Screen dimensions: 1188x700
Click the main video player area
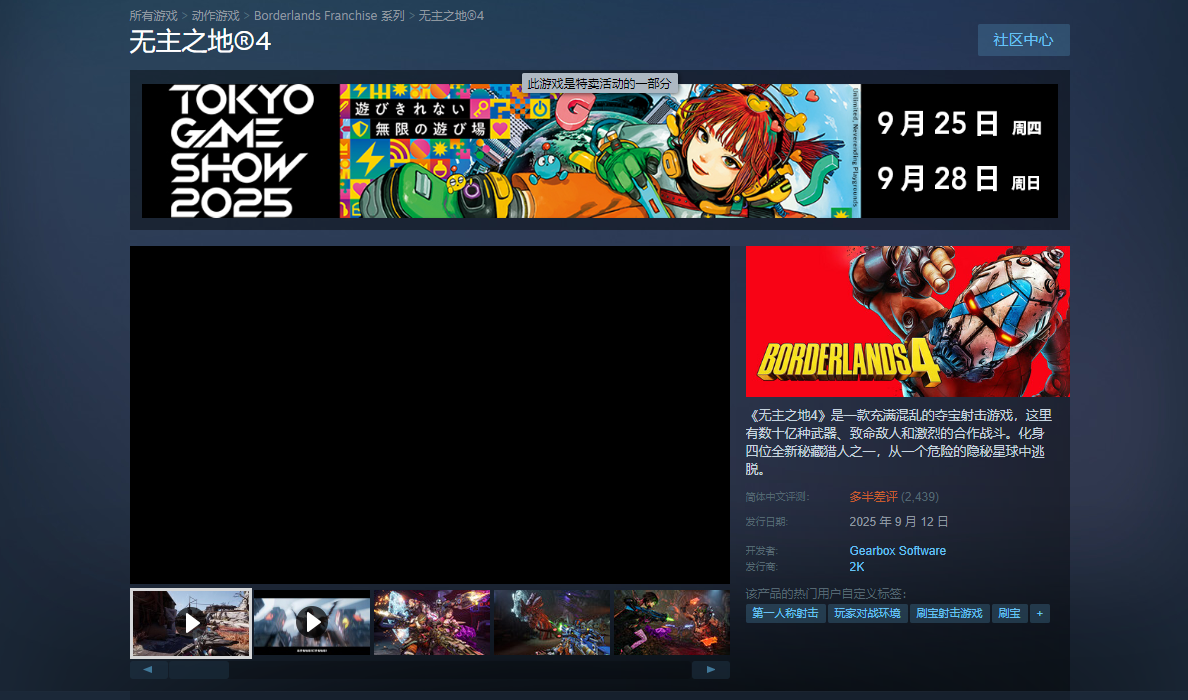coord(430,415)
